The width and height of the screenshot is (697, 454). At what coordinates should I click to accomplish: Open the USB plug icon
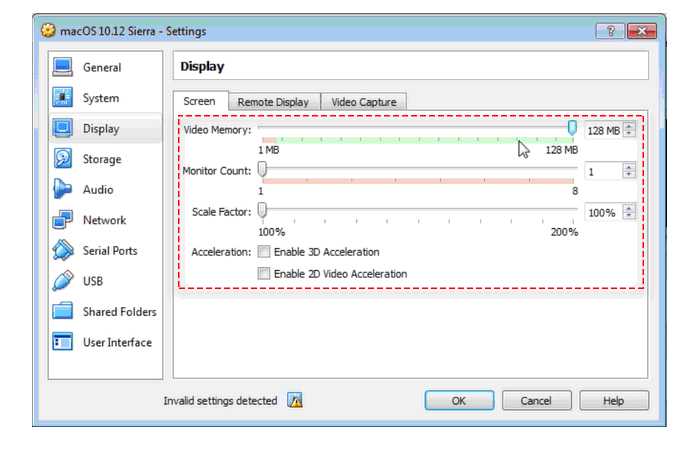click(62, 281)
